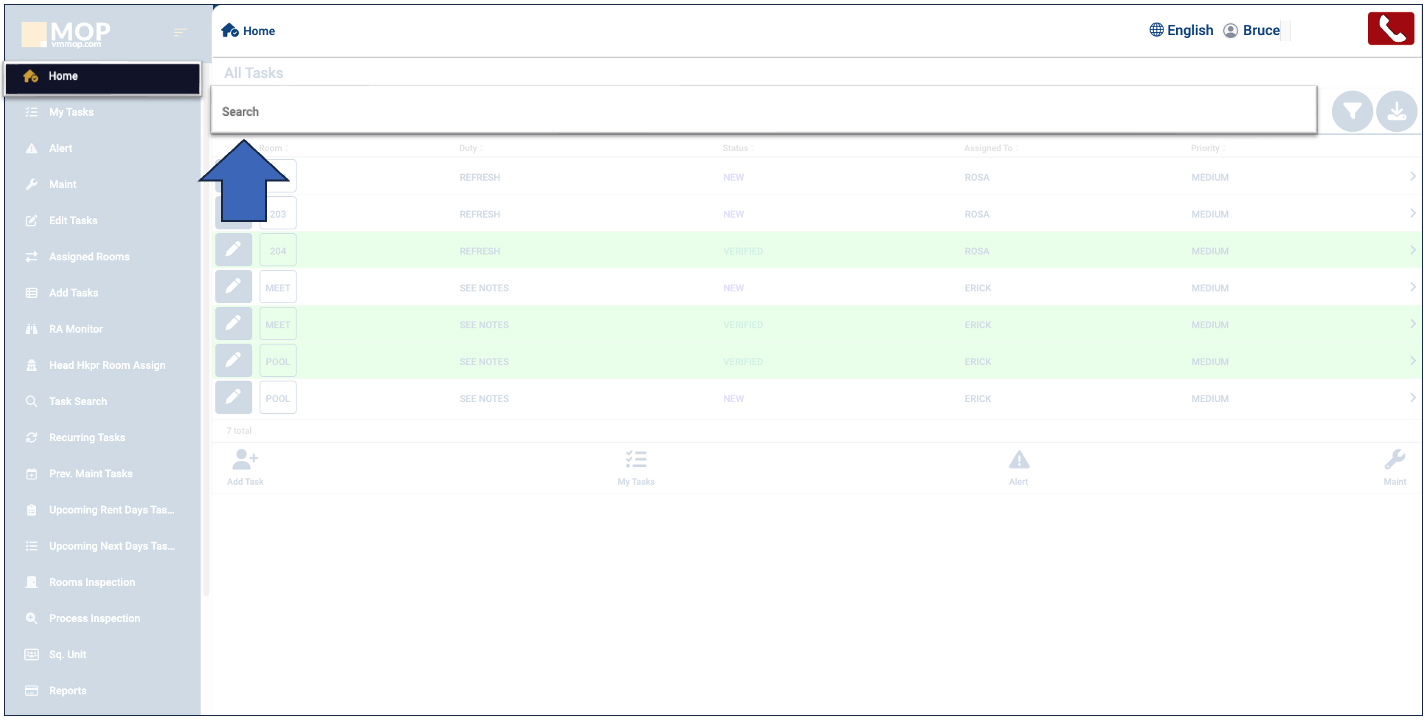Click the download export icon
The image size is (1427, 721).
click(x=1397, y=112)
